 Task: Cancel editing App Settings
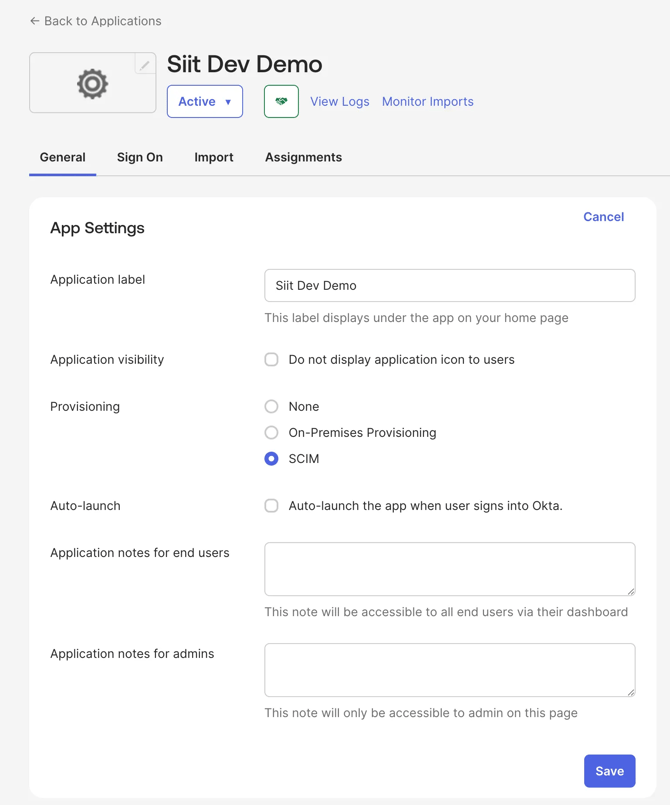coord(603,216)
